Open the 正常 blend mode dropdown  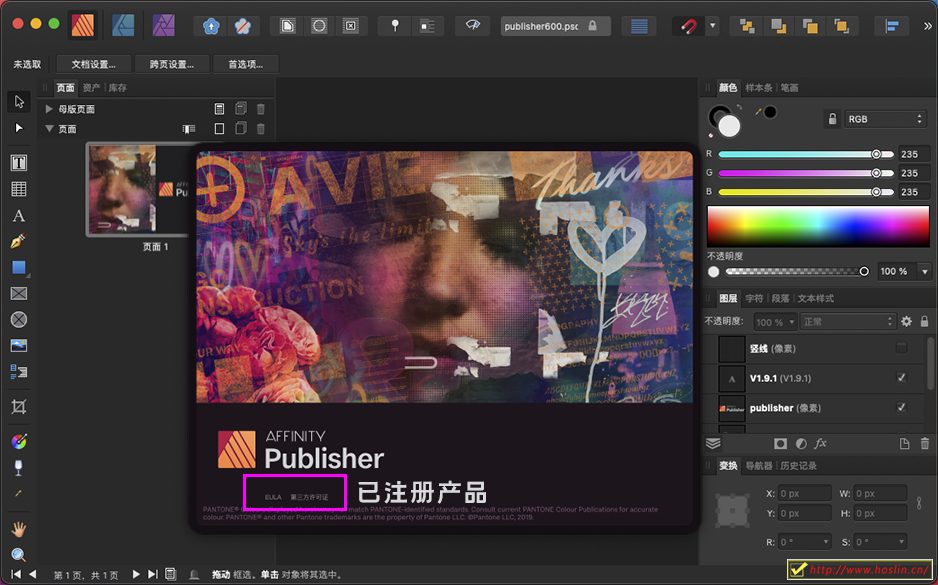coord(848,322)
